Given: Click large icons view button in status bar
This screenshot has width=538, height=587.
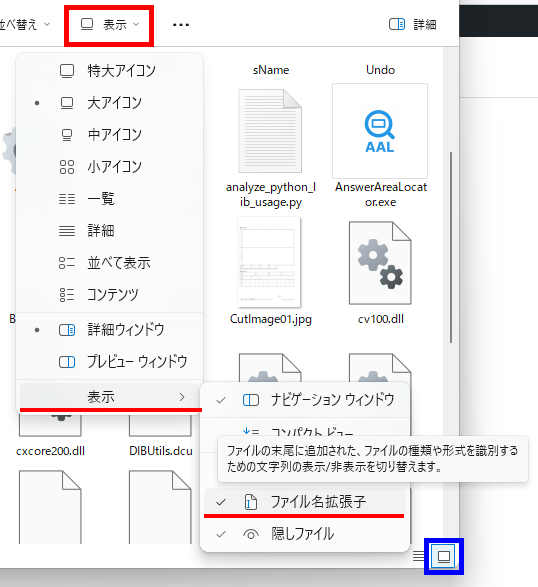Looking at the screenshot, I should [x=444, y=556].
